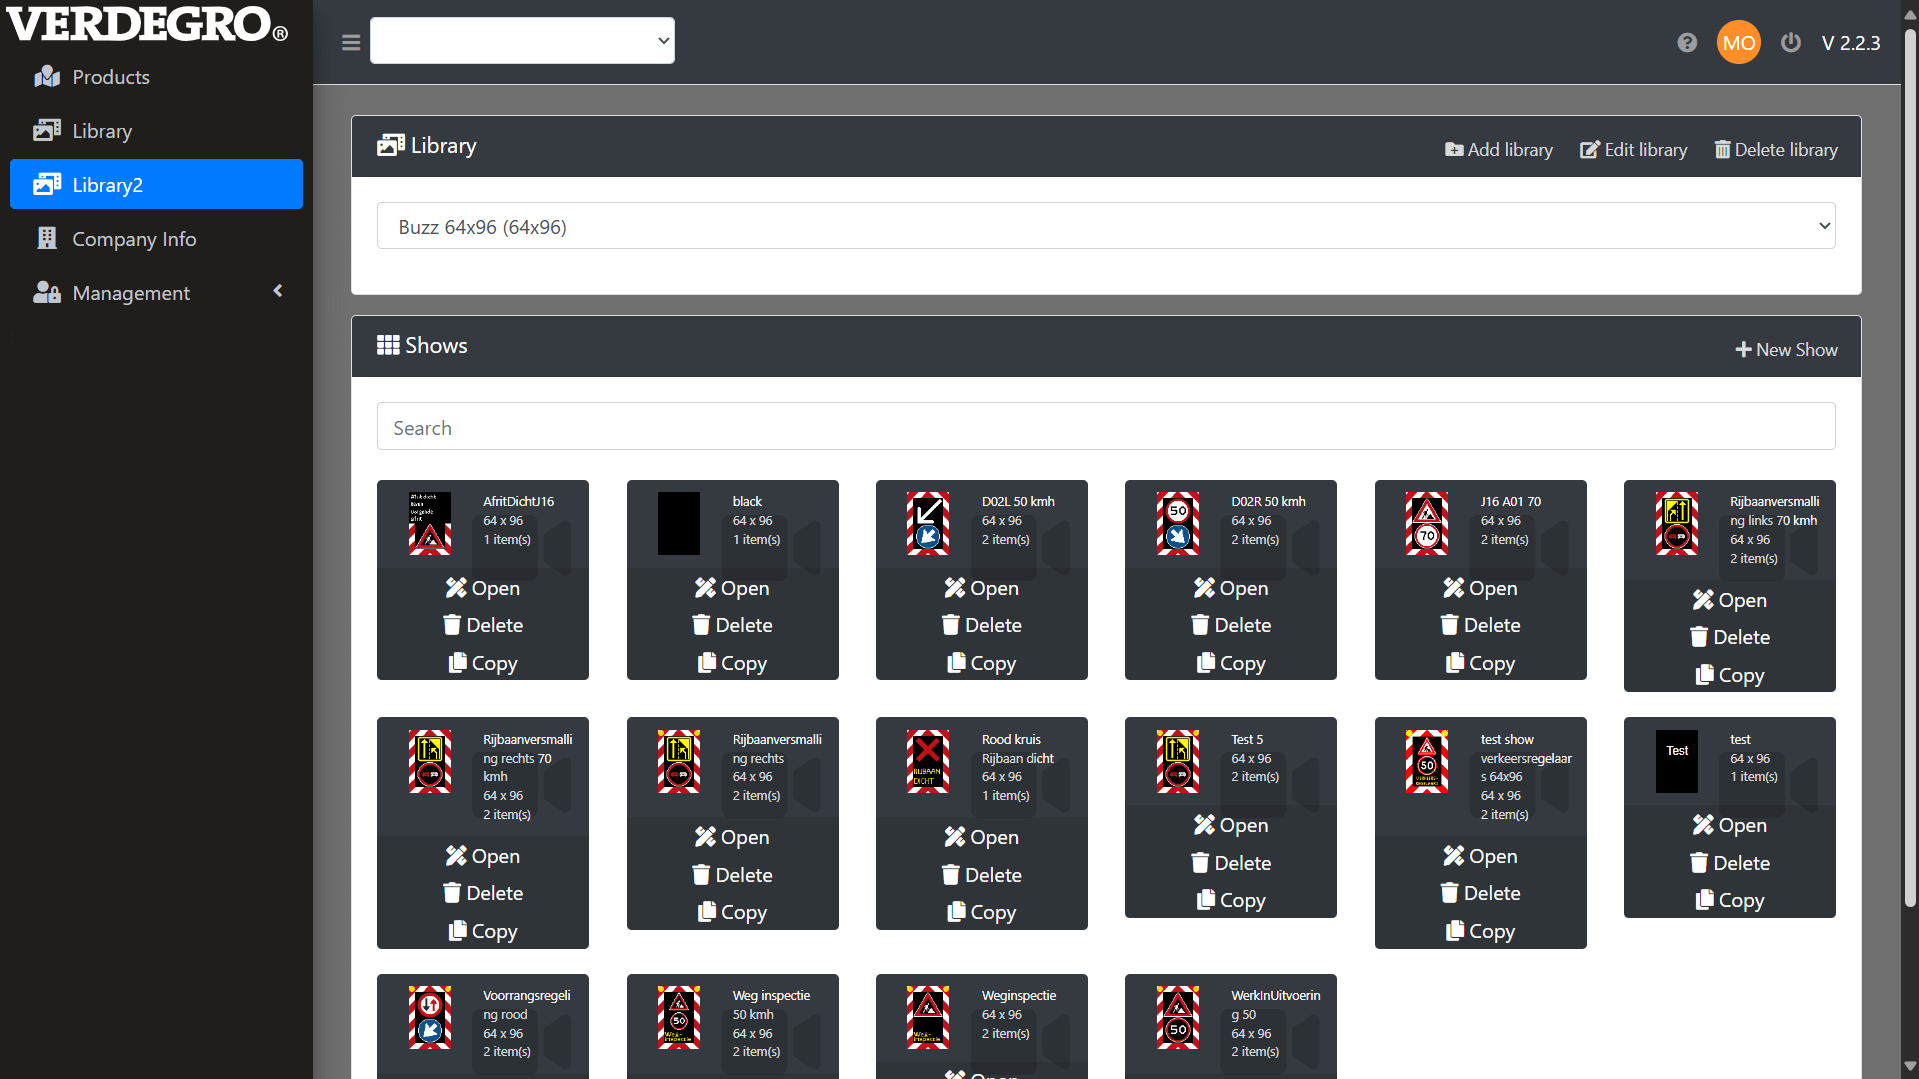
Task: Click open tools icon for test show
Action: click(x=1703, y=825)
